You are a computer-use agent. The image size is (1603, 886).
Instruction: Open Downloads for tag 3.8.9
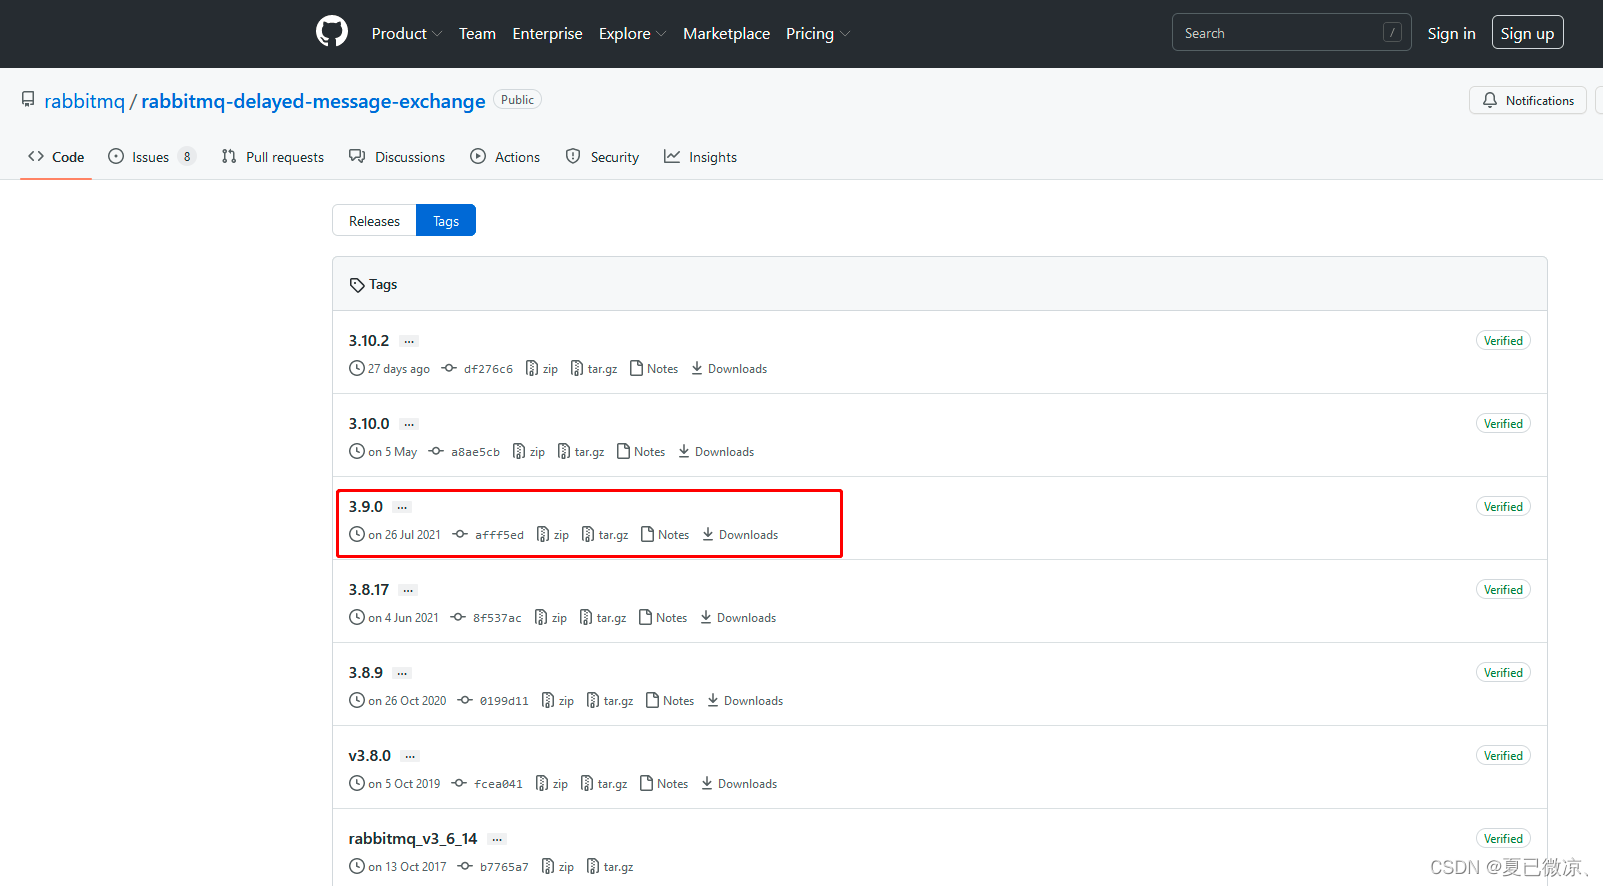tap(745, 701)
